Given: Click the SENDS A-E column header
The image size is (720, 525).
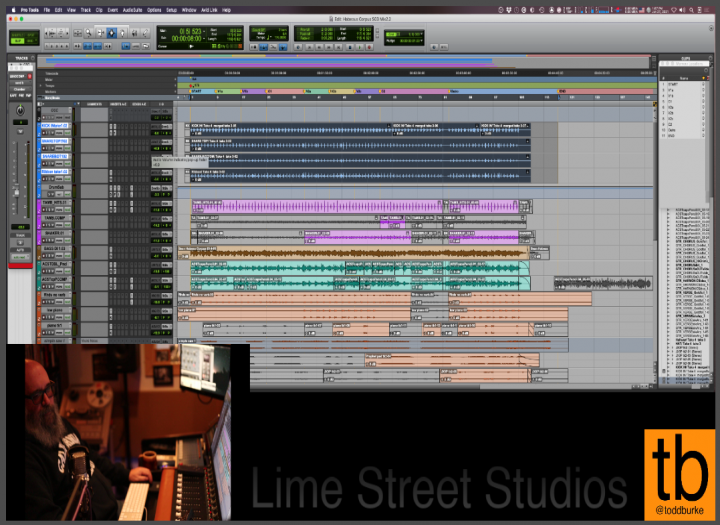Looking at the screenshot, I should coord(139,105).
